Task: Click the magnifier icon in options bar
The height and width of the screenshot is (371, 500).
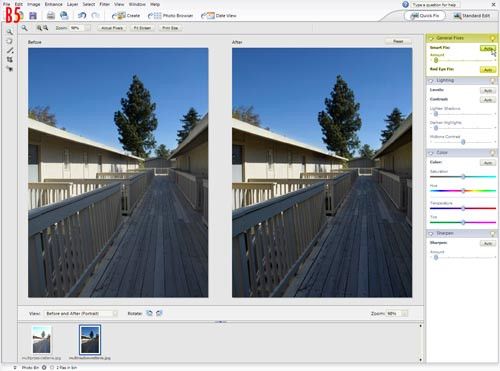Action: click(x=24, y=28)
